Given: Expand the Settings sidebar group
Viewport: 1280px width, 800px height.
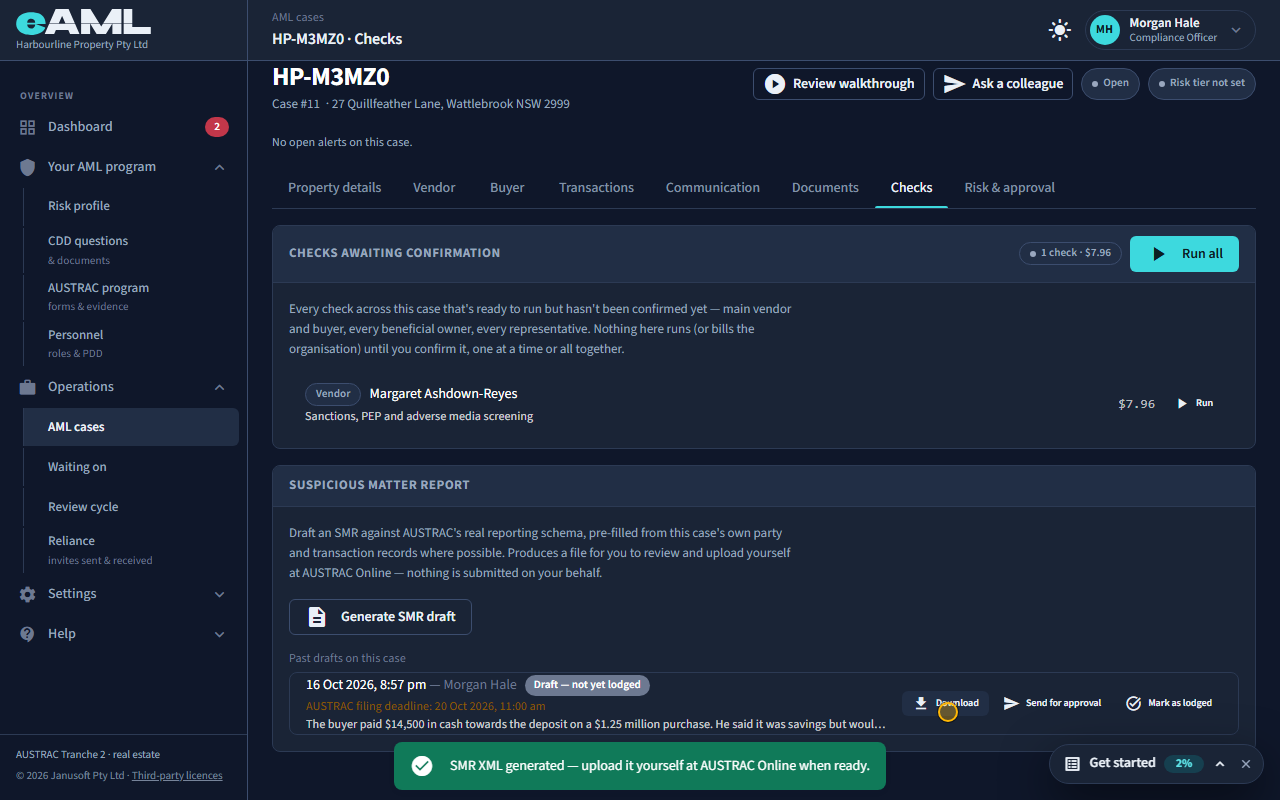Looking at the screenshot, I should [x=220, y=594].
